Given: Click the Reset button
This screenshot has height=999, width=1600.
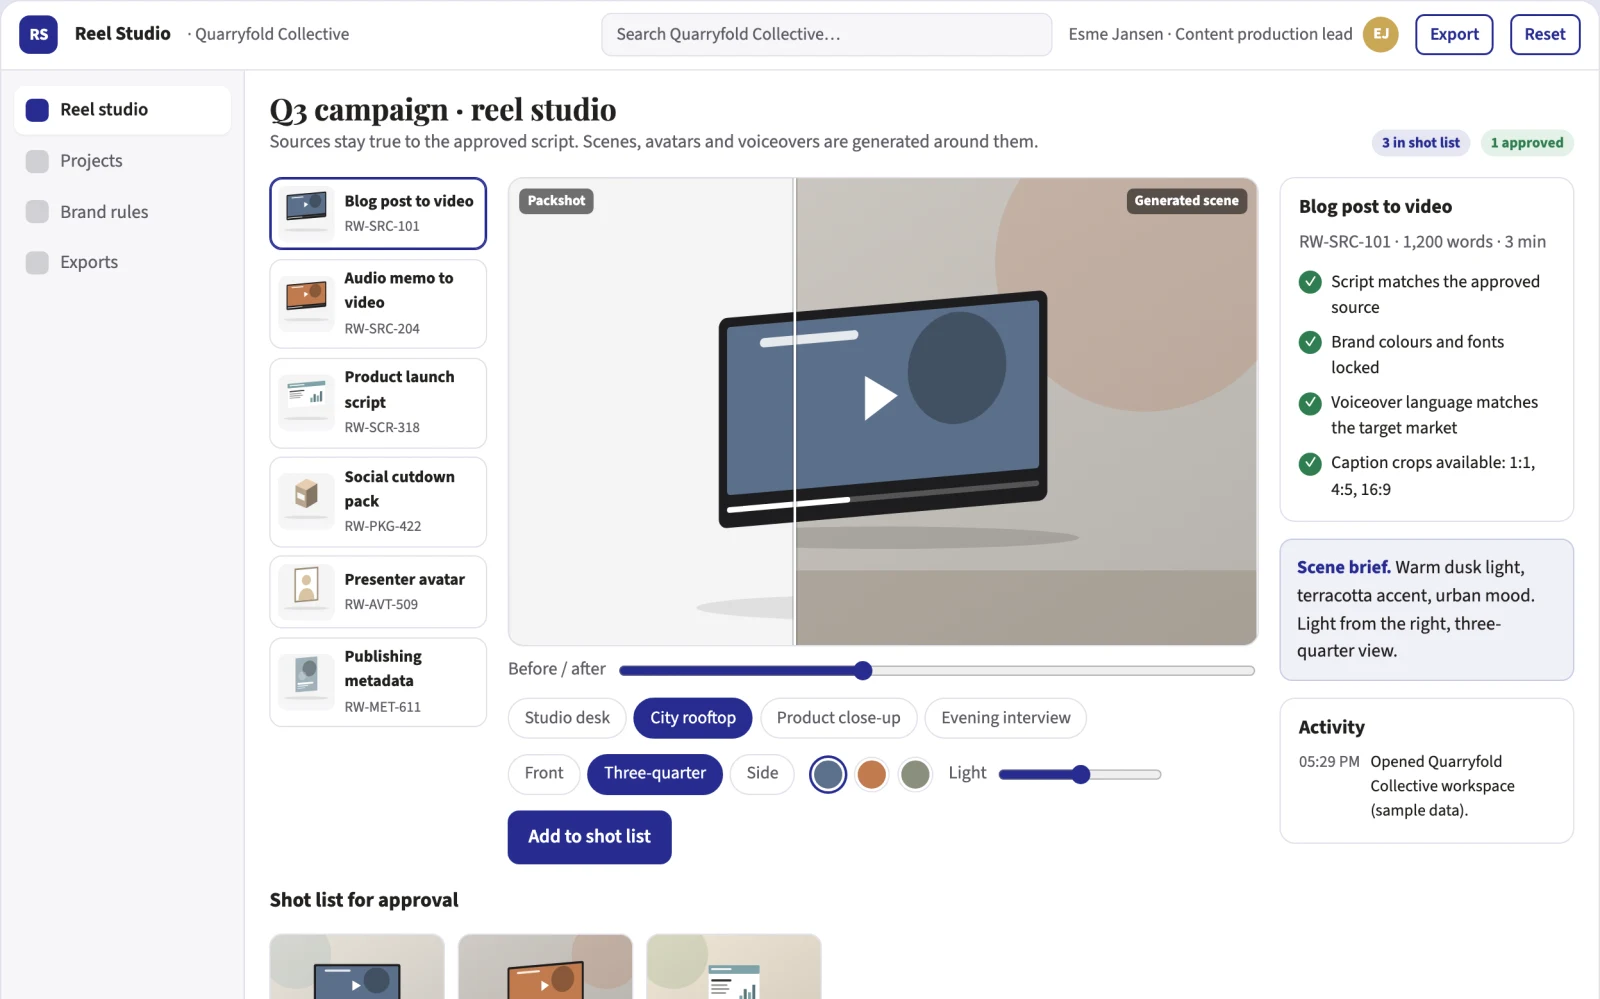Looking at the screenshot, I should (x=1545, y=34).
